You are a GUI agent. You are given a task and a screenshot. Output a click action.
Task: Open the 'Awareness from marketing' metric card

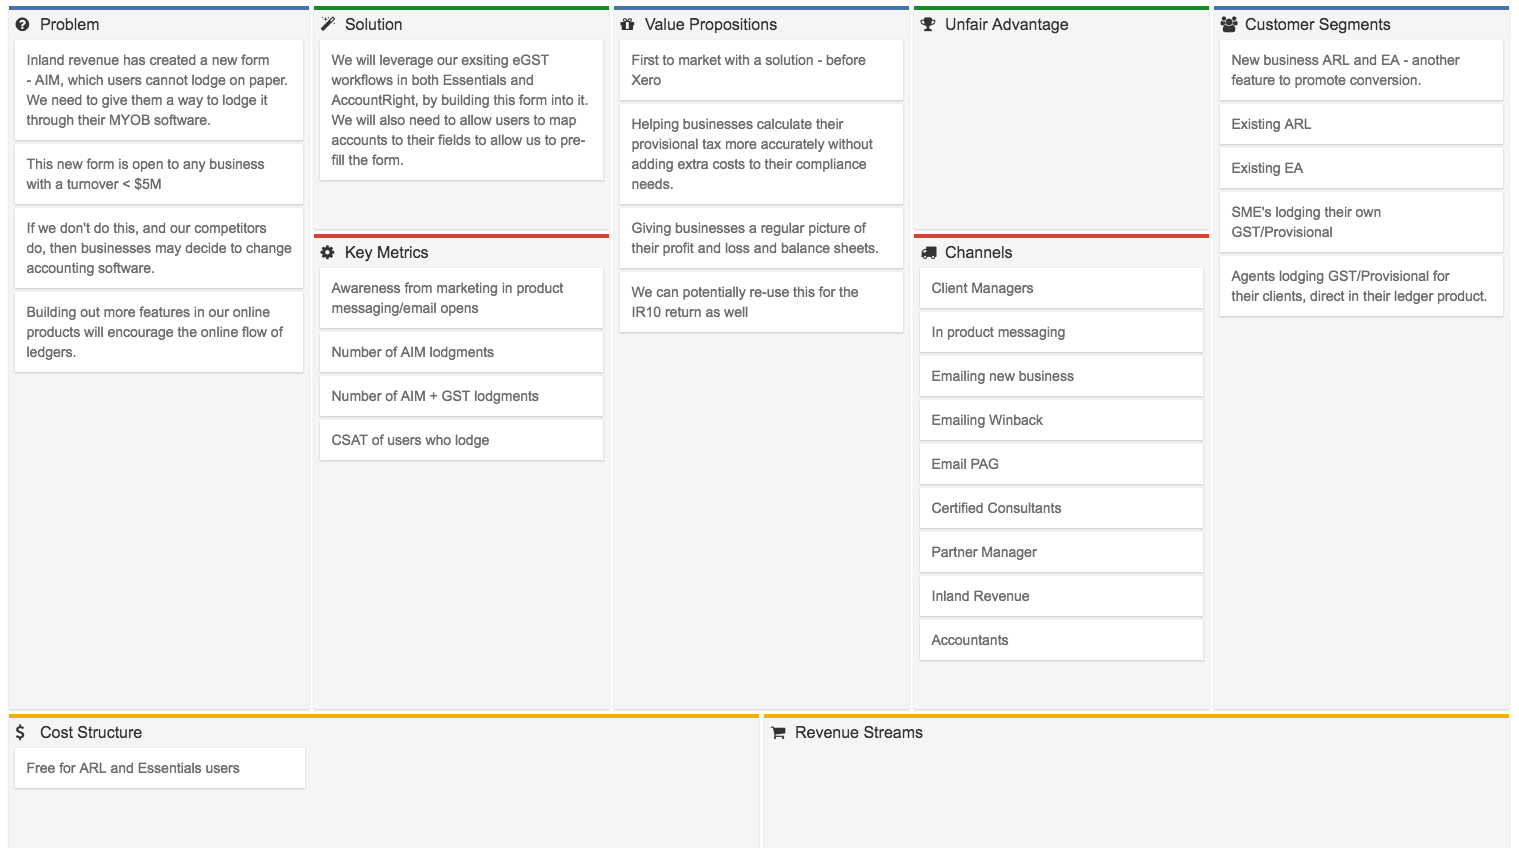[x=461, y=298]
